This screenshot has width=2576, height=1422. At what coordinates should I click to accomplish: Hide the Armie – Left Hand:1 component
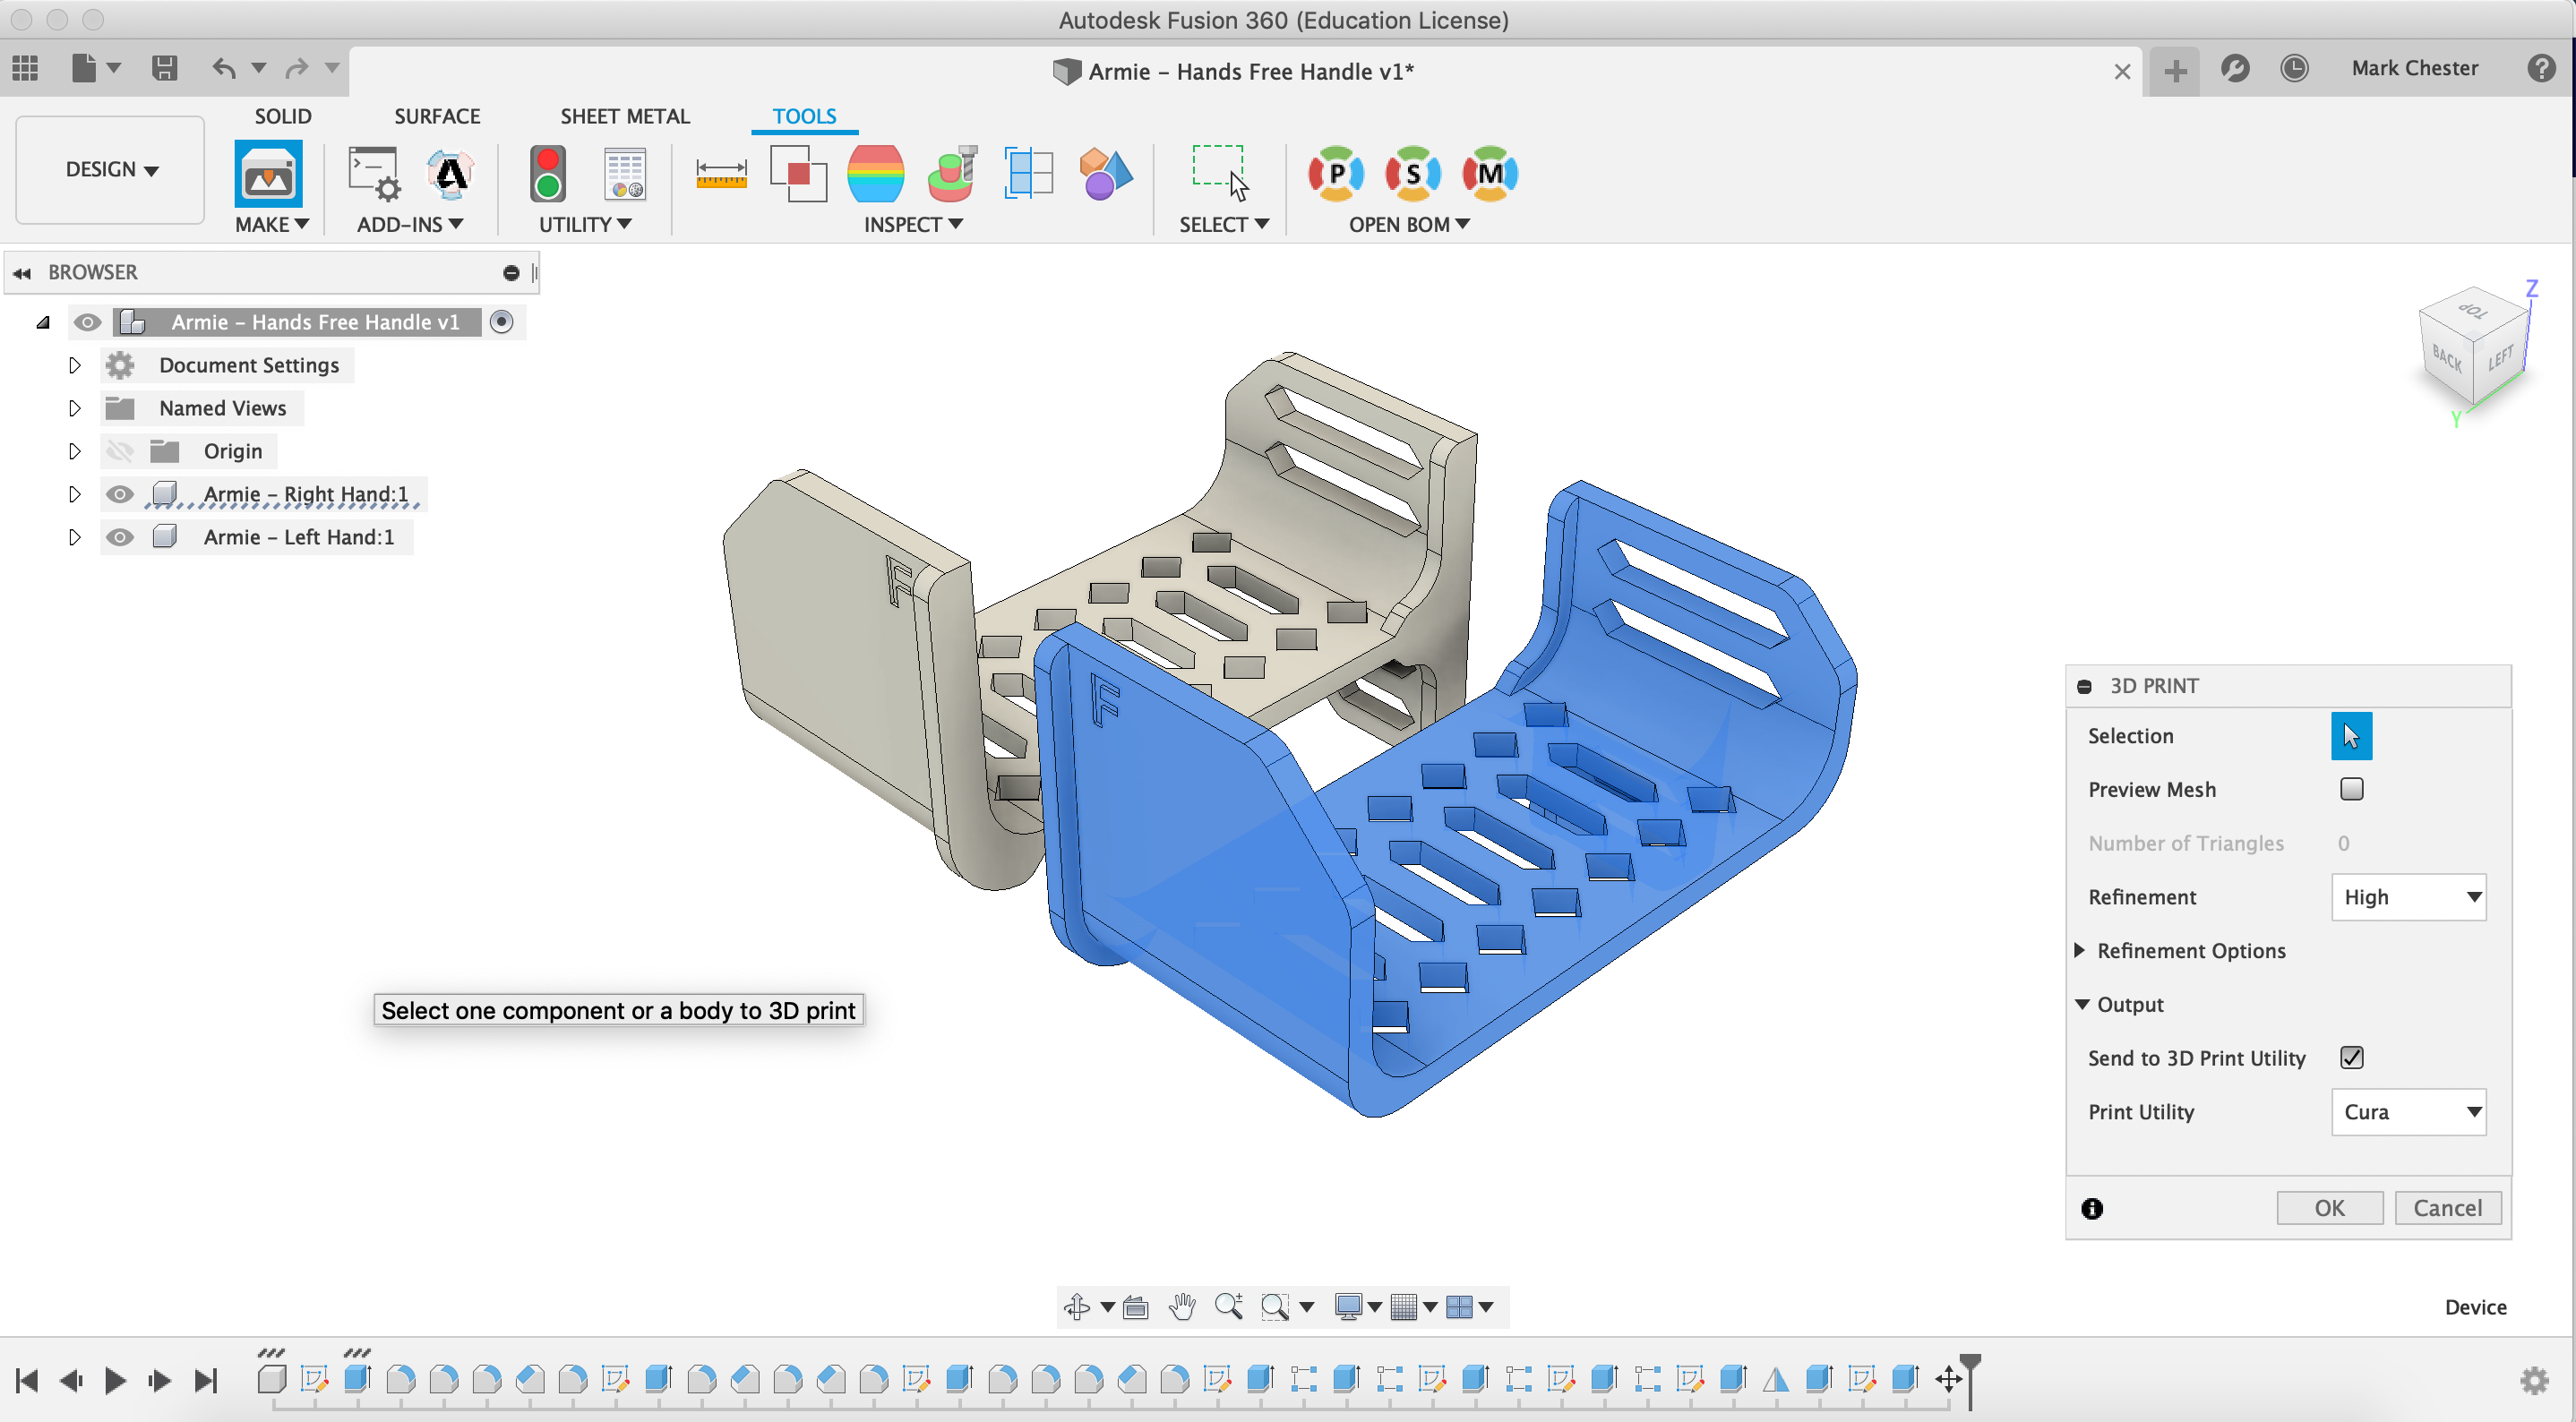pyautogui.click(x=120, y=537)
